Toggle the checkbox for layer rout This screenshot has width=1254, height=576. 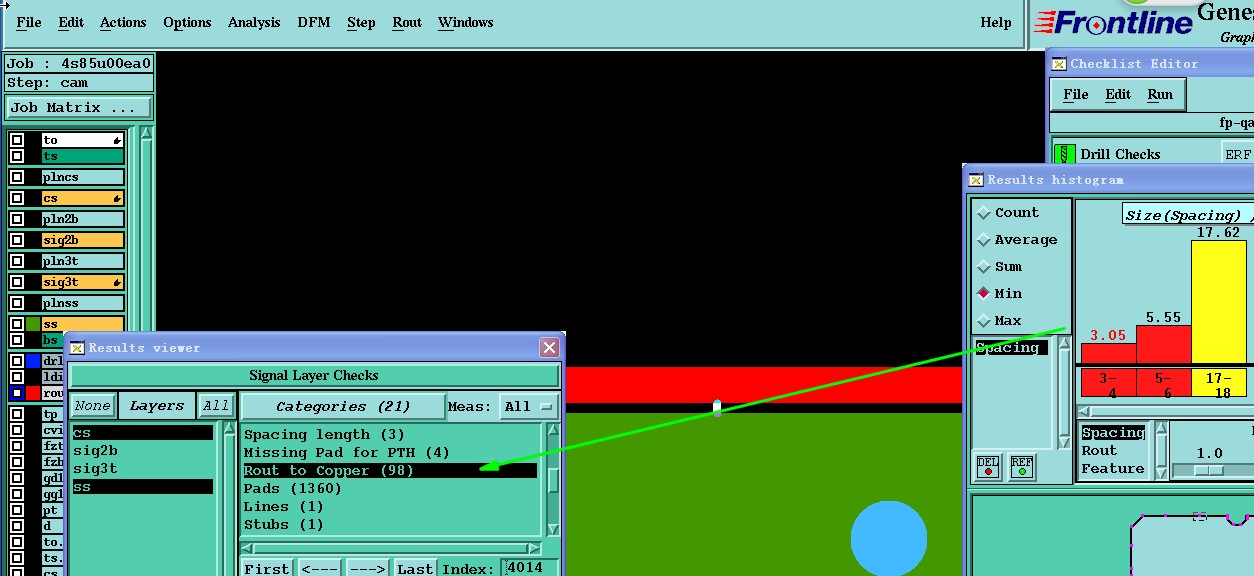pos(17,393)
